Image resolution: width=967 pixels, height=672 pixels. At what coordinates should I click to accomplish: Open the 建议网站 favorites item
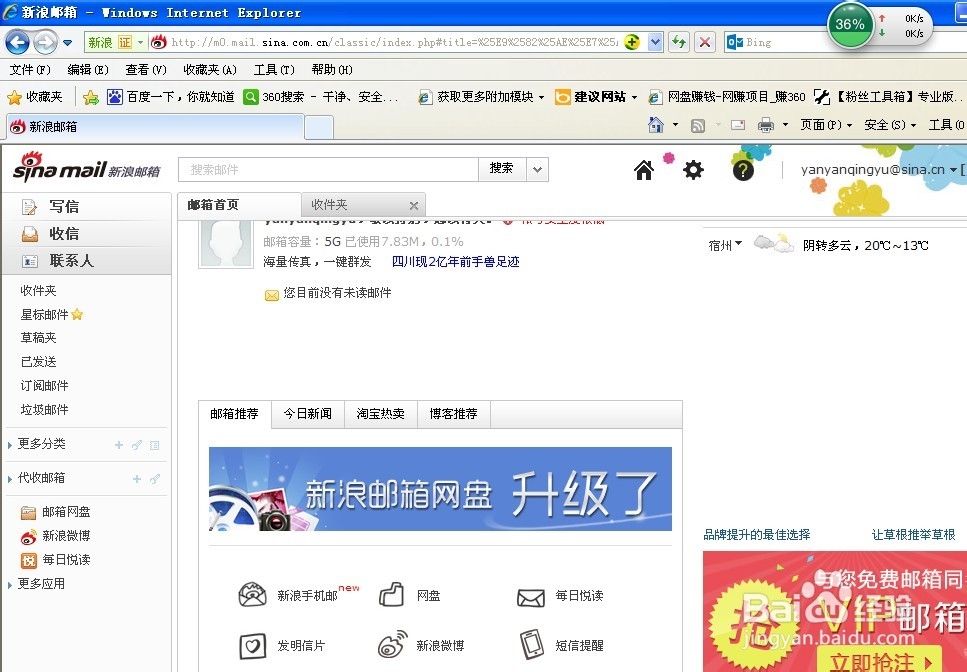(596, 97)
